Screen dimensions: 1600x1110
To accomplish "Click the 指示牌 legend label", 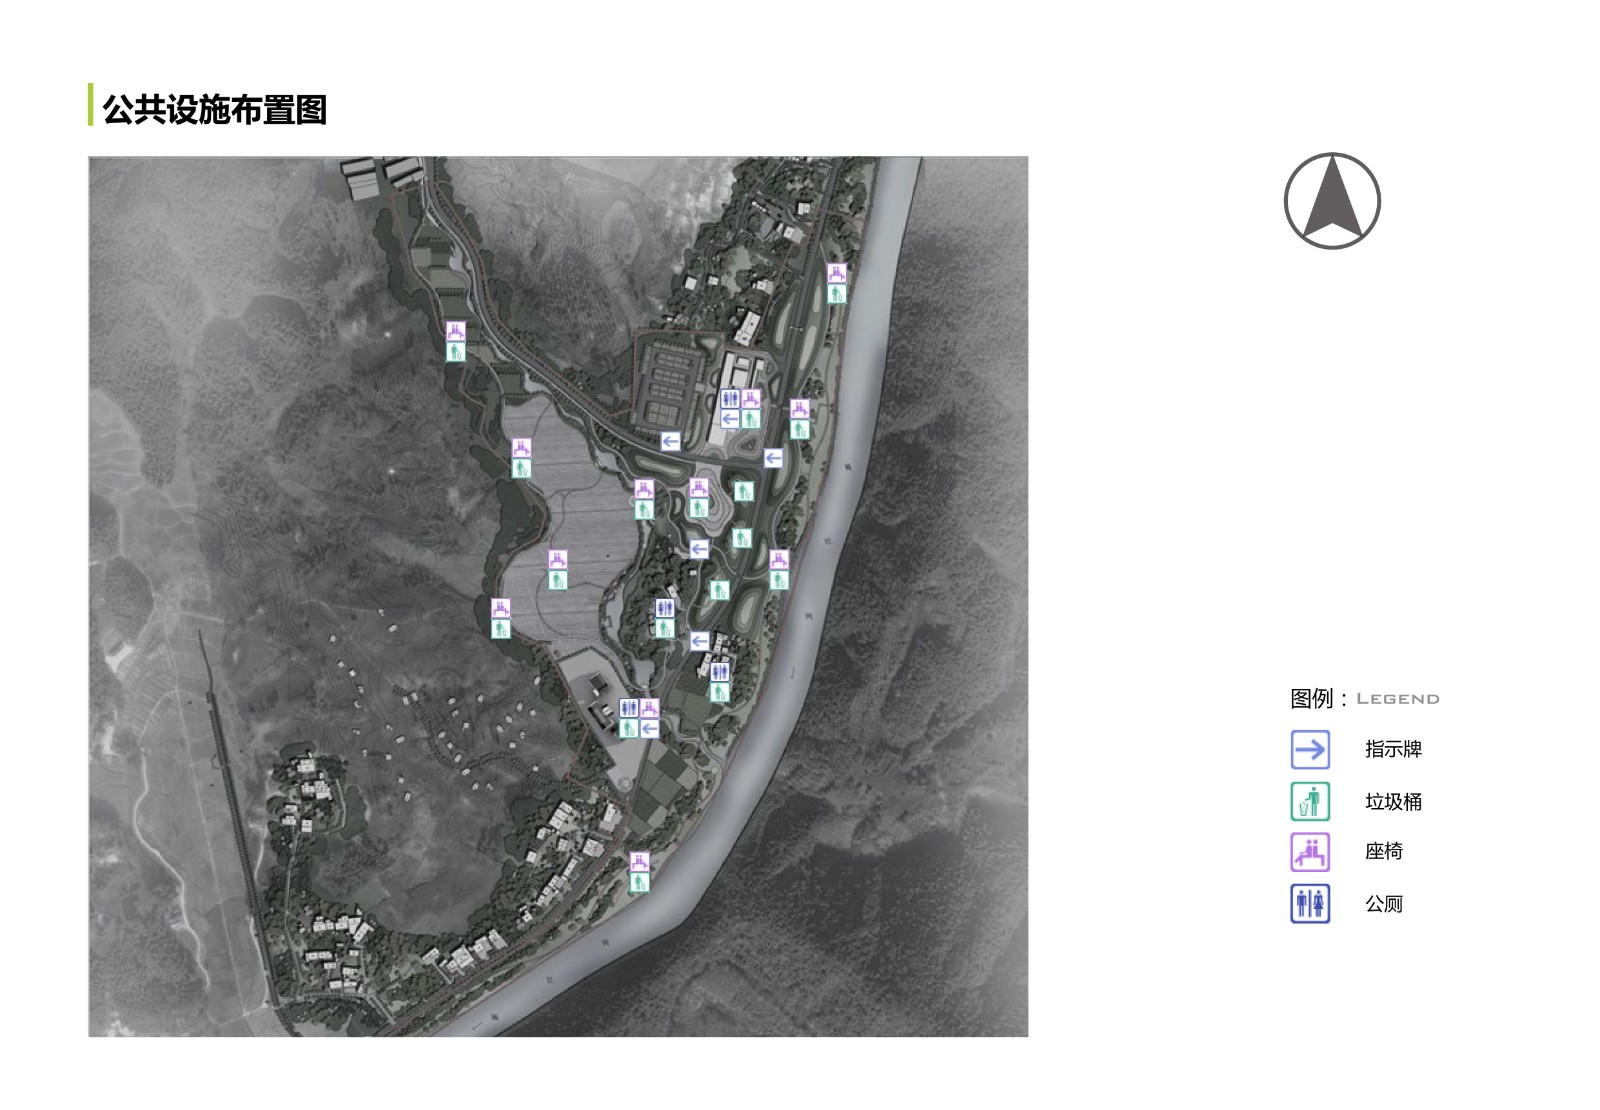I will pyautogui.click(x=1393, y=749).
